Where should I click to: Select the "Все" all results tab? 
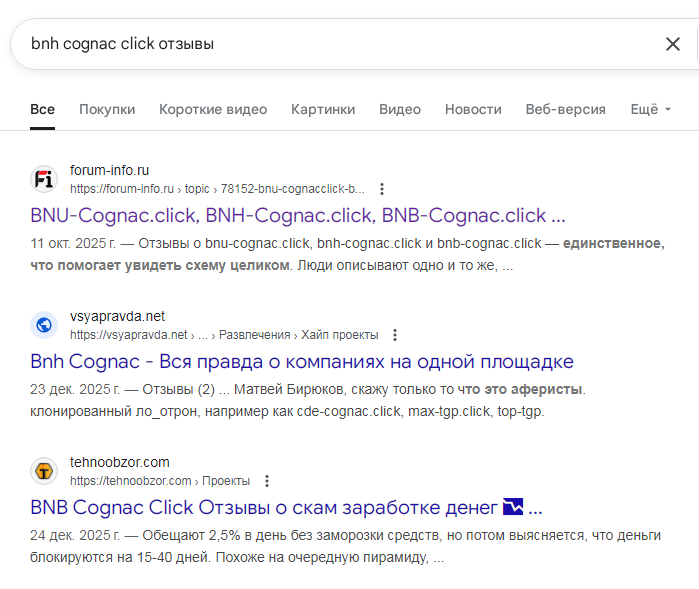(x=42, y=109)
